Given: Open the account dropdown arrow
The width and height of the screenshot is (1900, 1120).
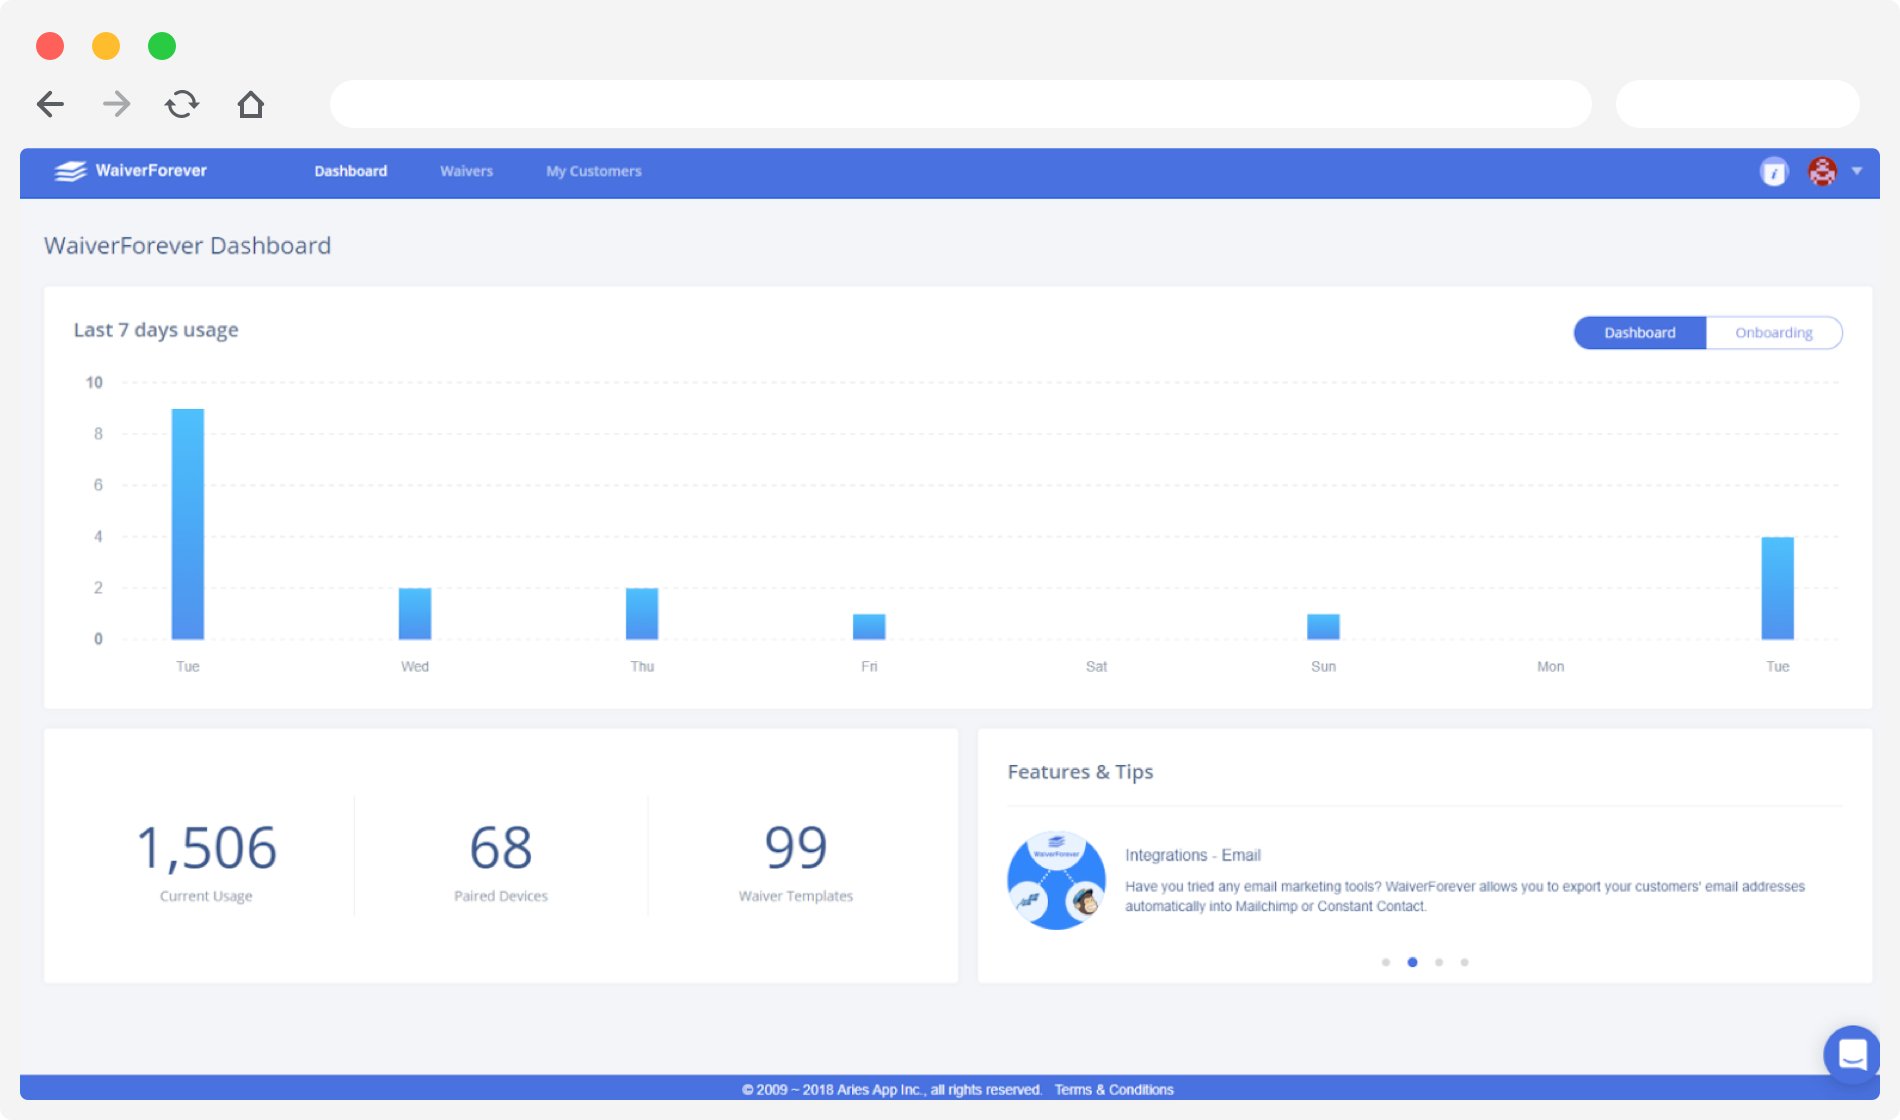Looking at the screenshot, I should click(1859, 171).
